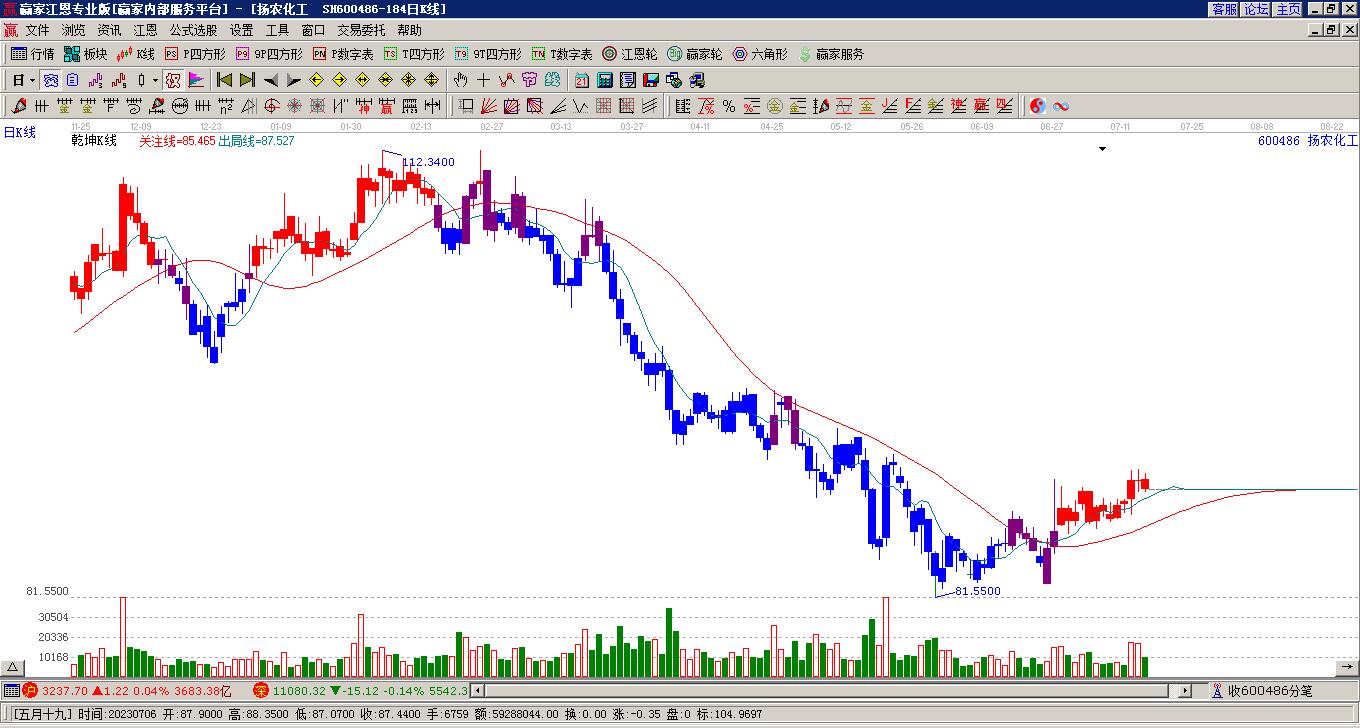Click the crosshair plus cursor tool

[x=483, y=80]
